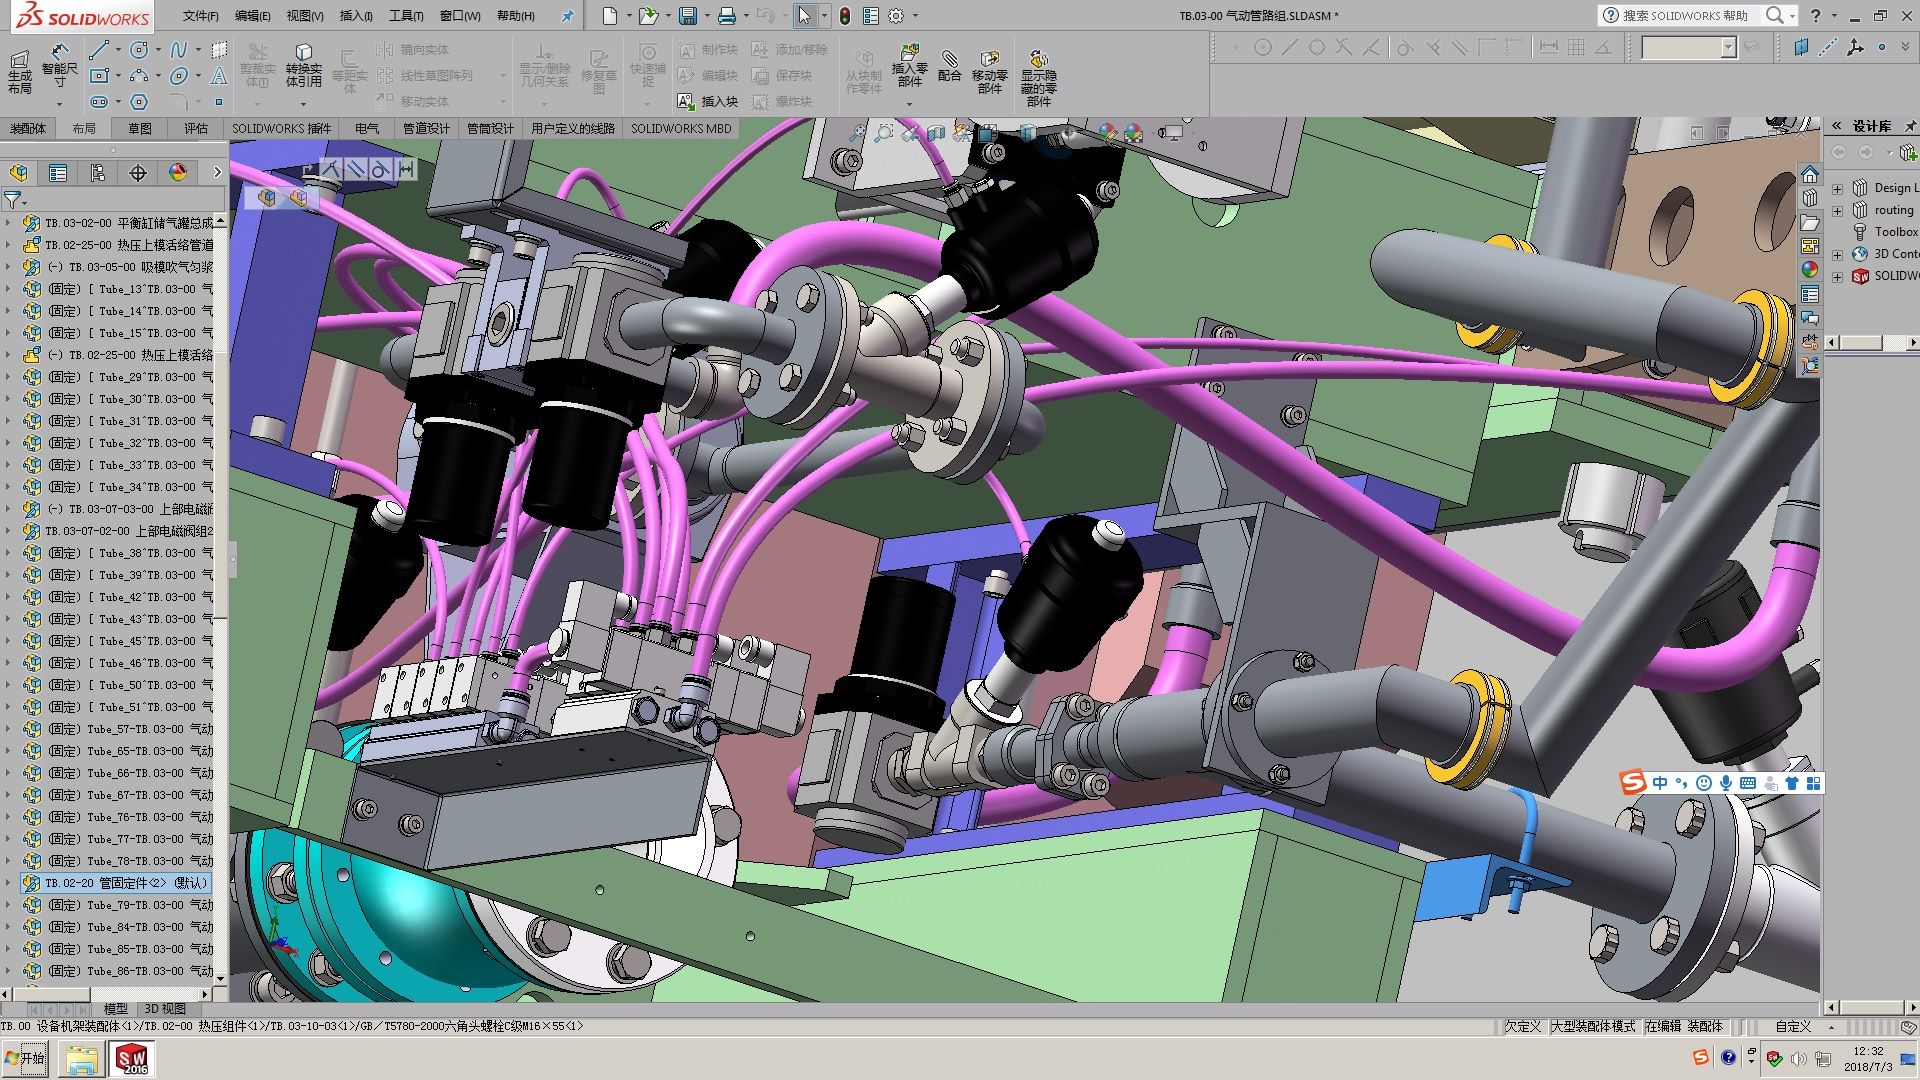Switch to the ConfigurationManager tab icon

(98, 173)
